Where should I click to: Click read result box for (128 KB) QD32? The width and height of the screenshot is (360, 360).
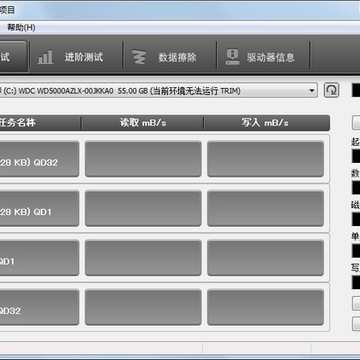pyautogui.click(x=143, y=159)
